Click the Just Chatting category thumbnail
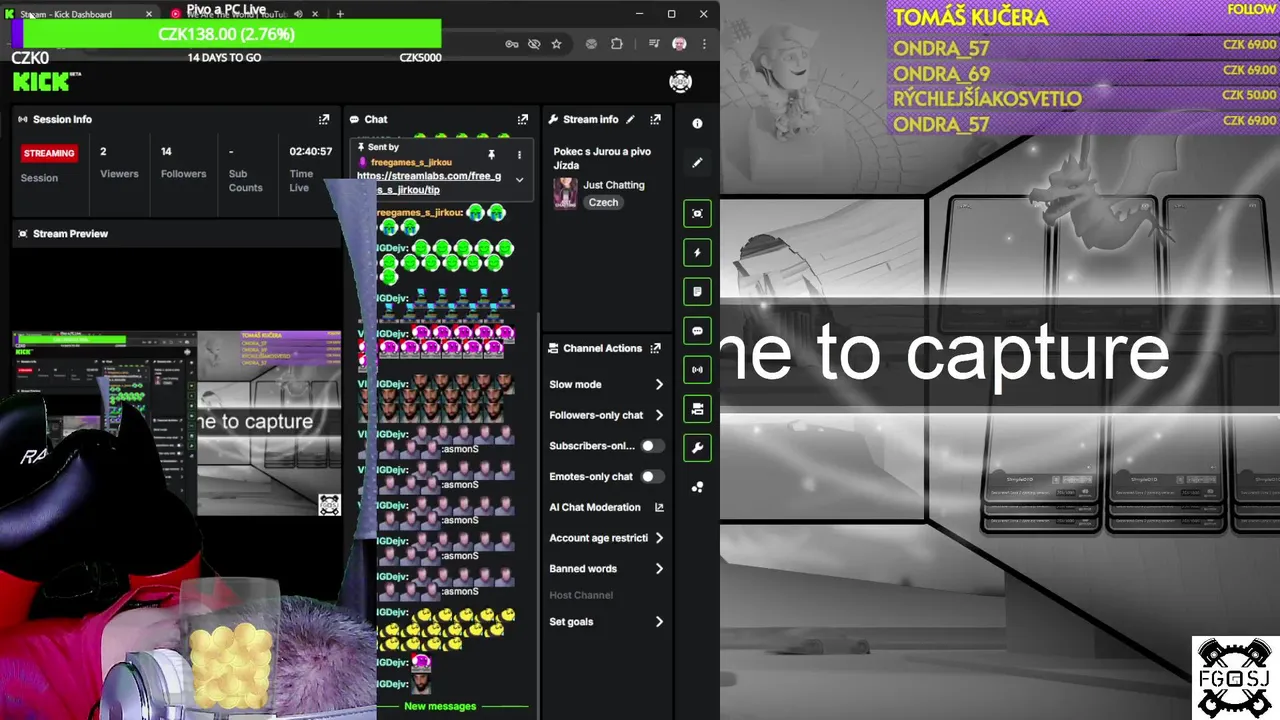This screenshot has height=720, width=1280. coord(565,193)
